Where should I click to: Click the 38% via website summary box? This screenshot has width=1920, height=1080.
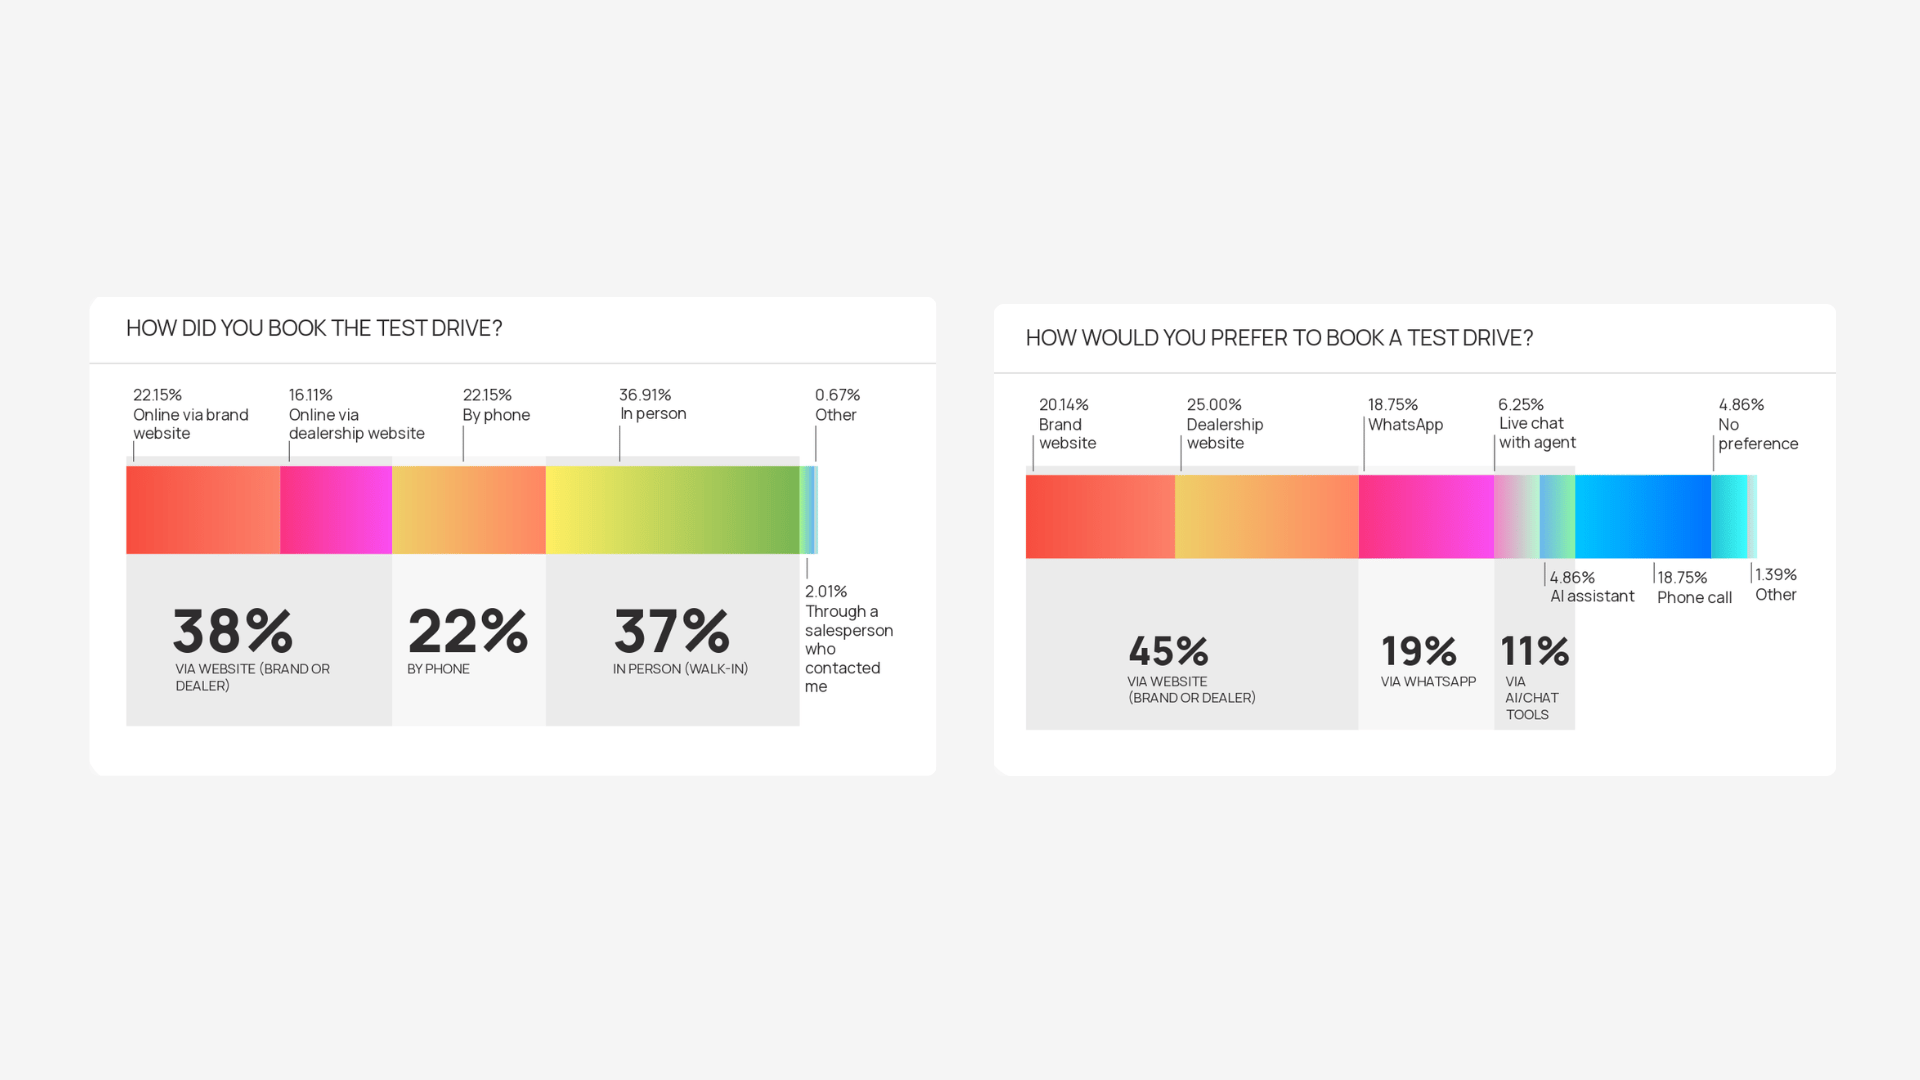click(258, 641)
